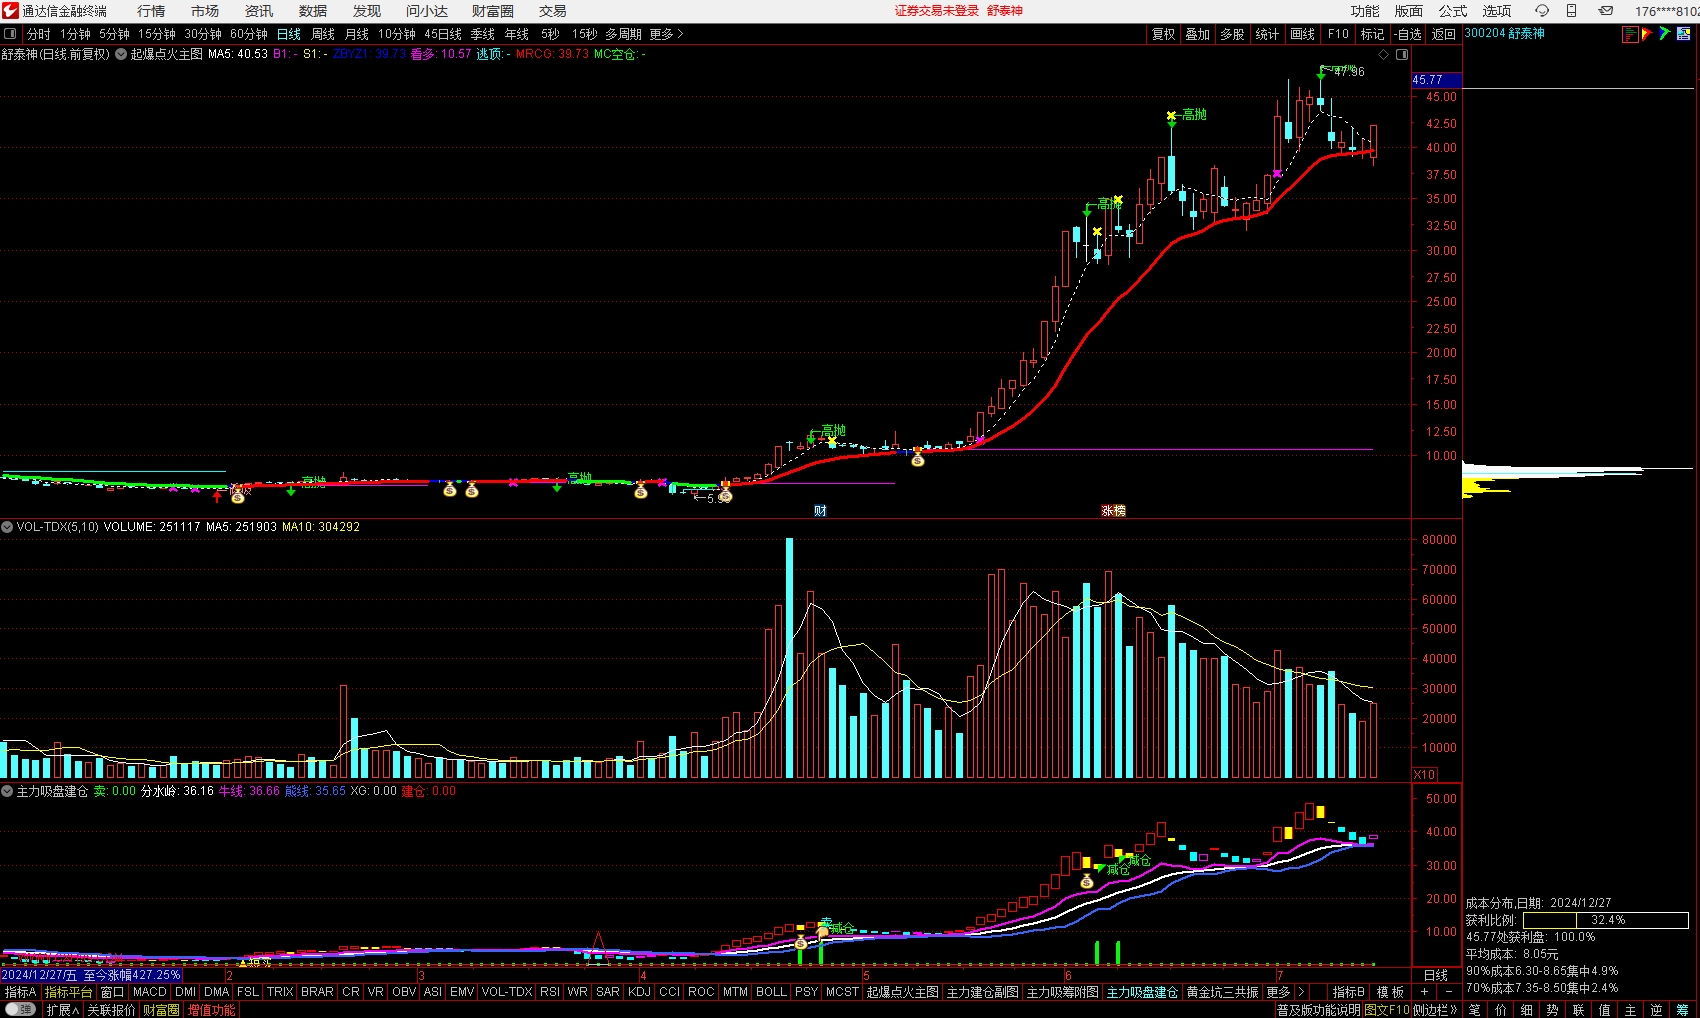Select the 联 side panel button
This screenshot has height=1018, width=1700.
coord(1578,1010)
